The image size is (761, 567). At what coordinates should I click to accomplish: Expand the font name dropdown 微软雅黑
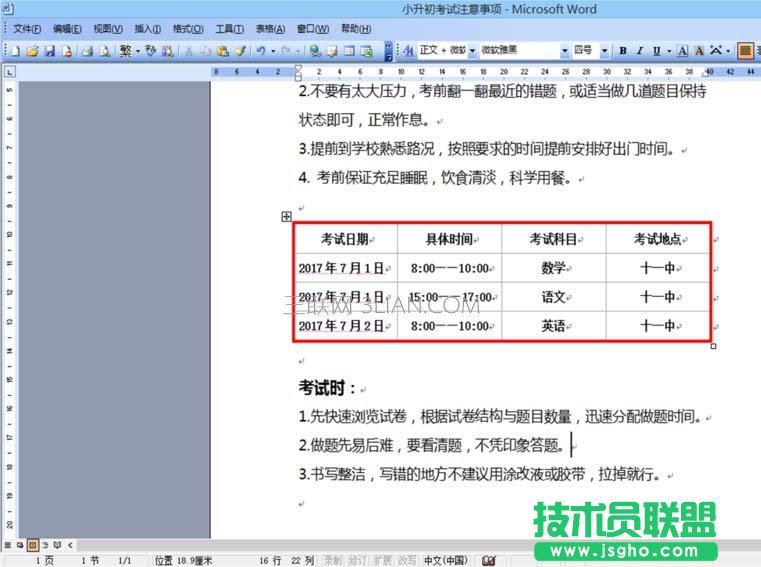coord(564,50)
